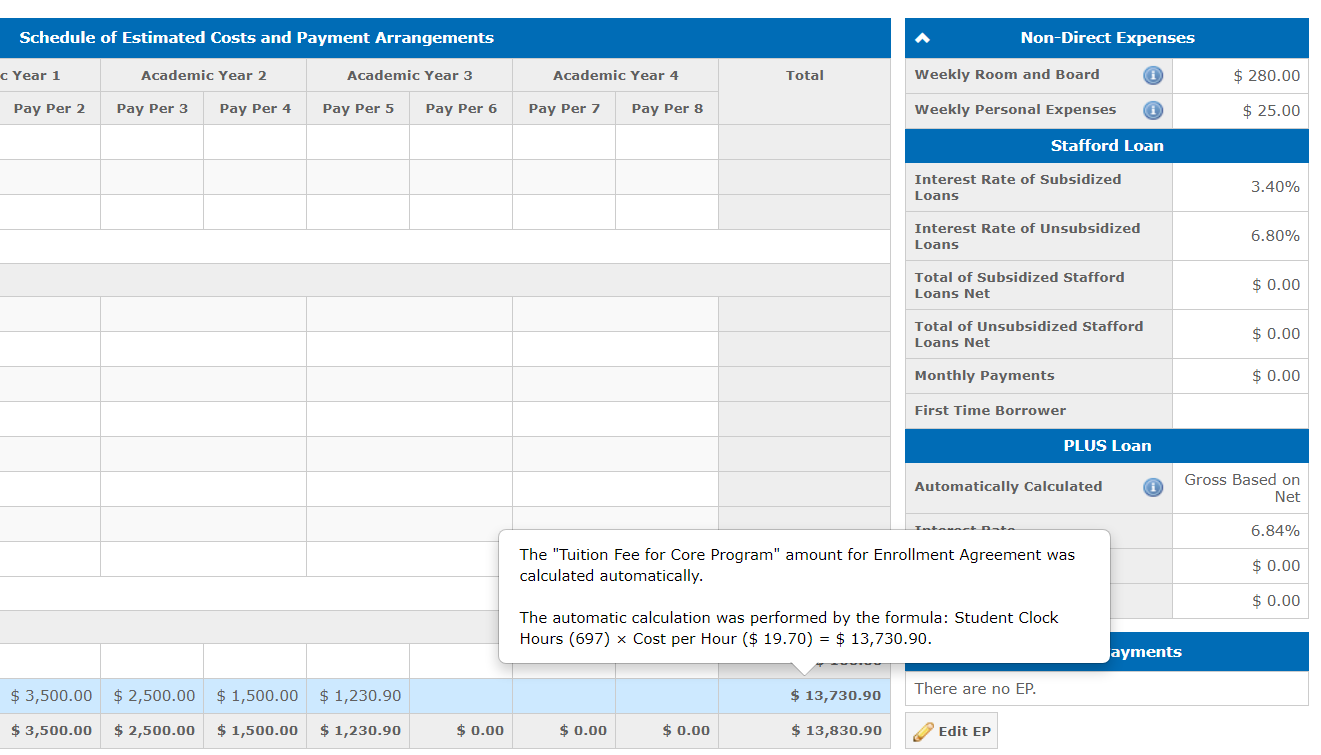The height and width of the screenshot is (755, 1321).
Task: Select the PLUS Loan section header
Action: coord(1107,446)
